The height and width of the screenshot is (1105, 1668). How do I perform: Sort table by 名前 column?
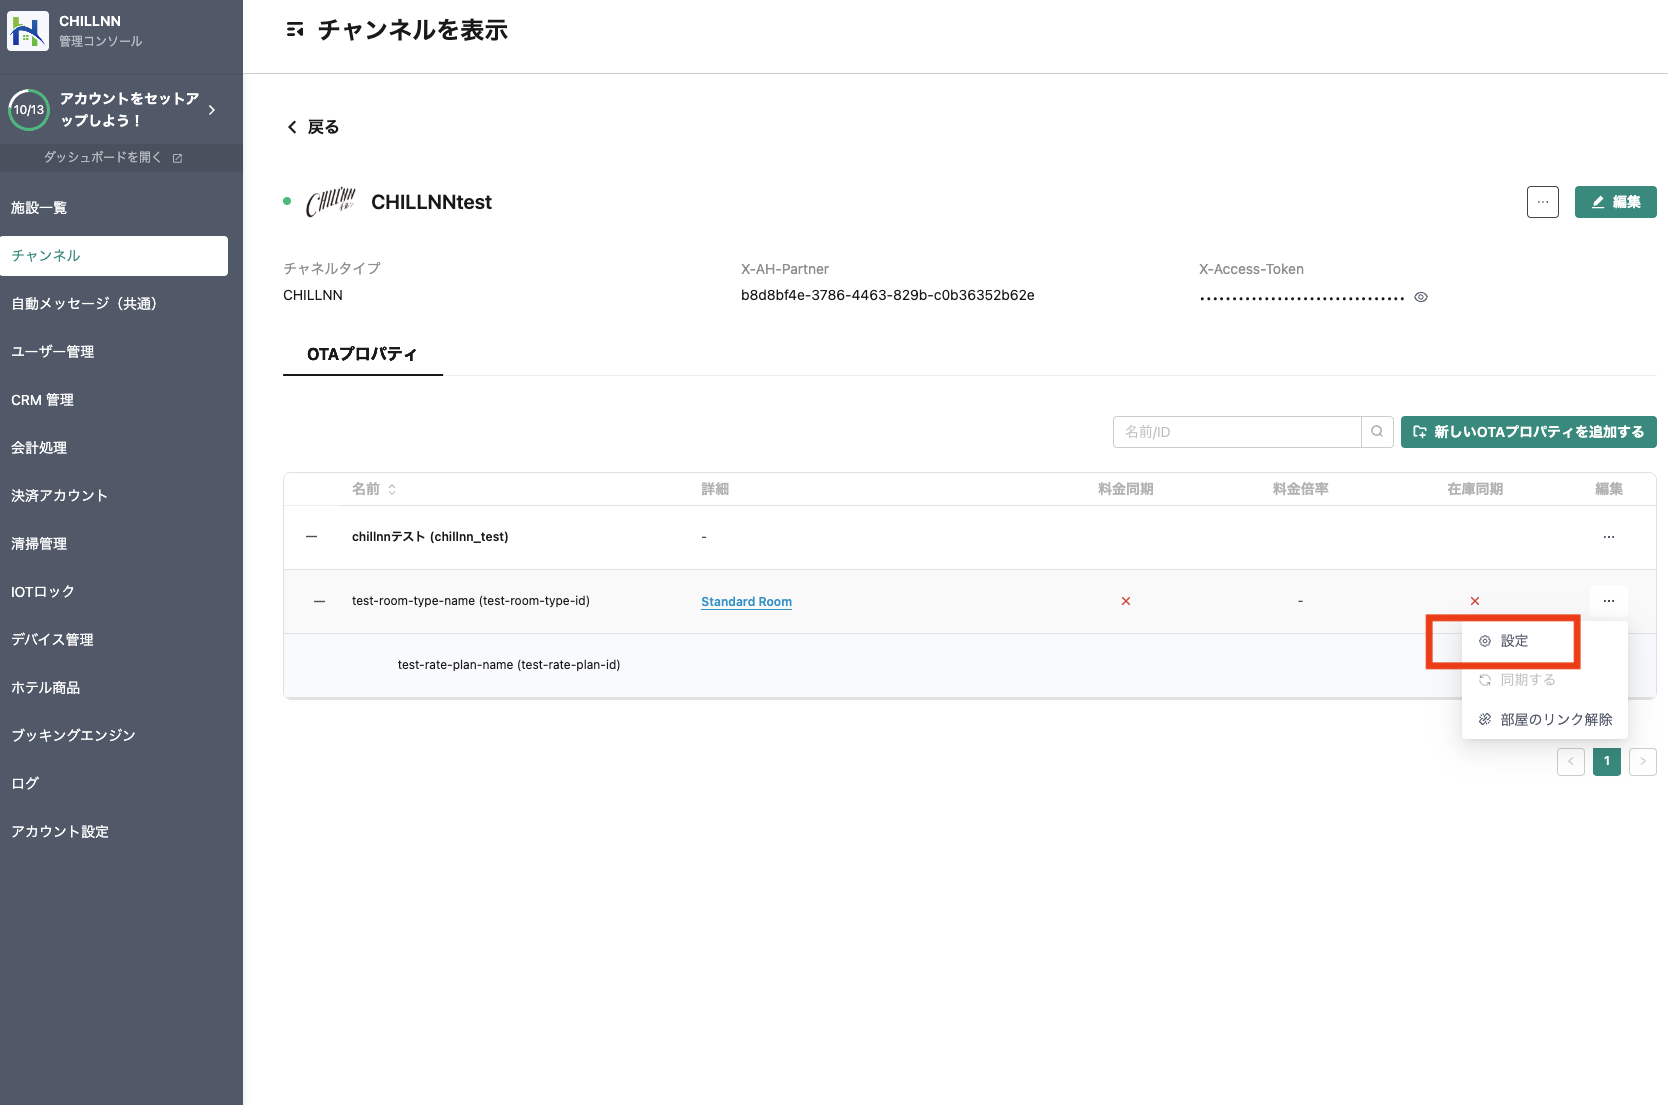coord(374,489)
